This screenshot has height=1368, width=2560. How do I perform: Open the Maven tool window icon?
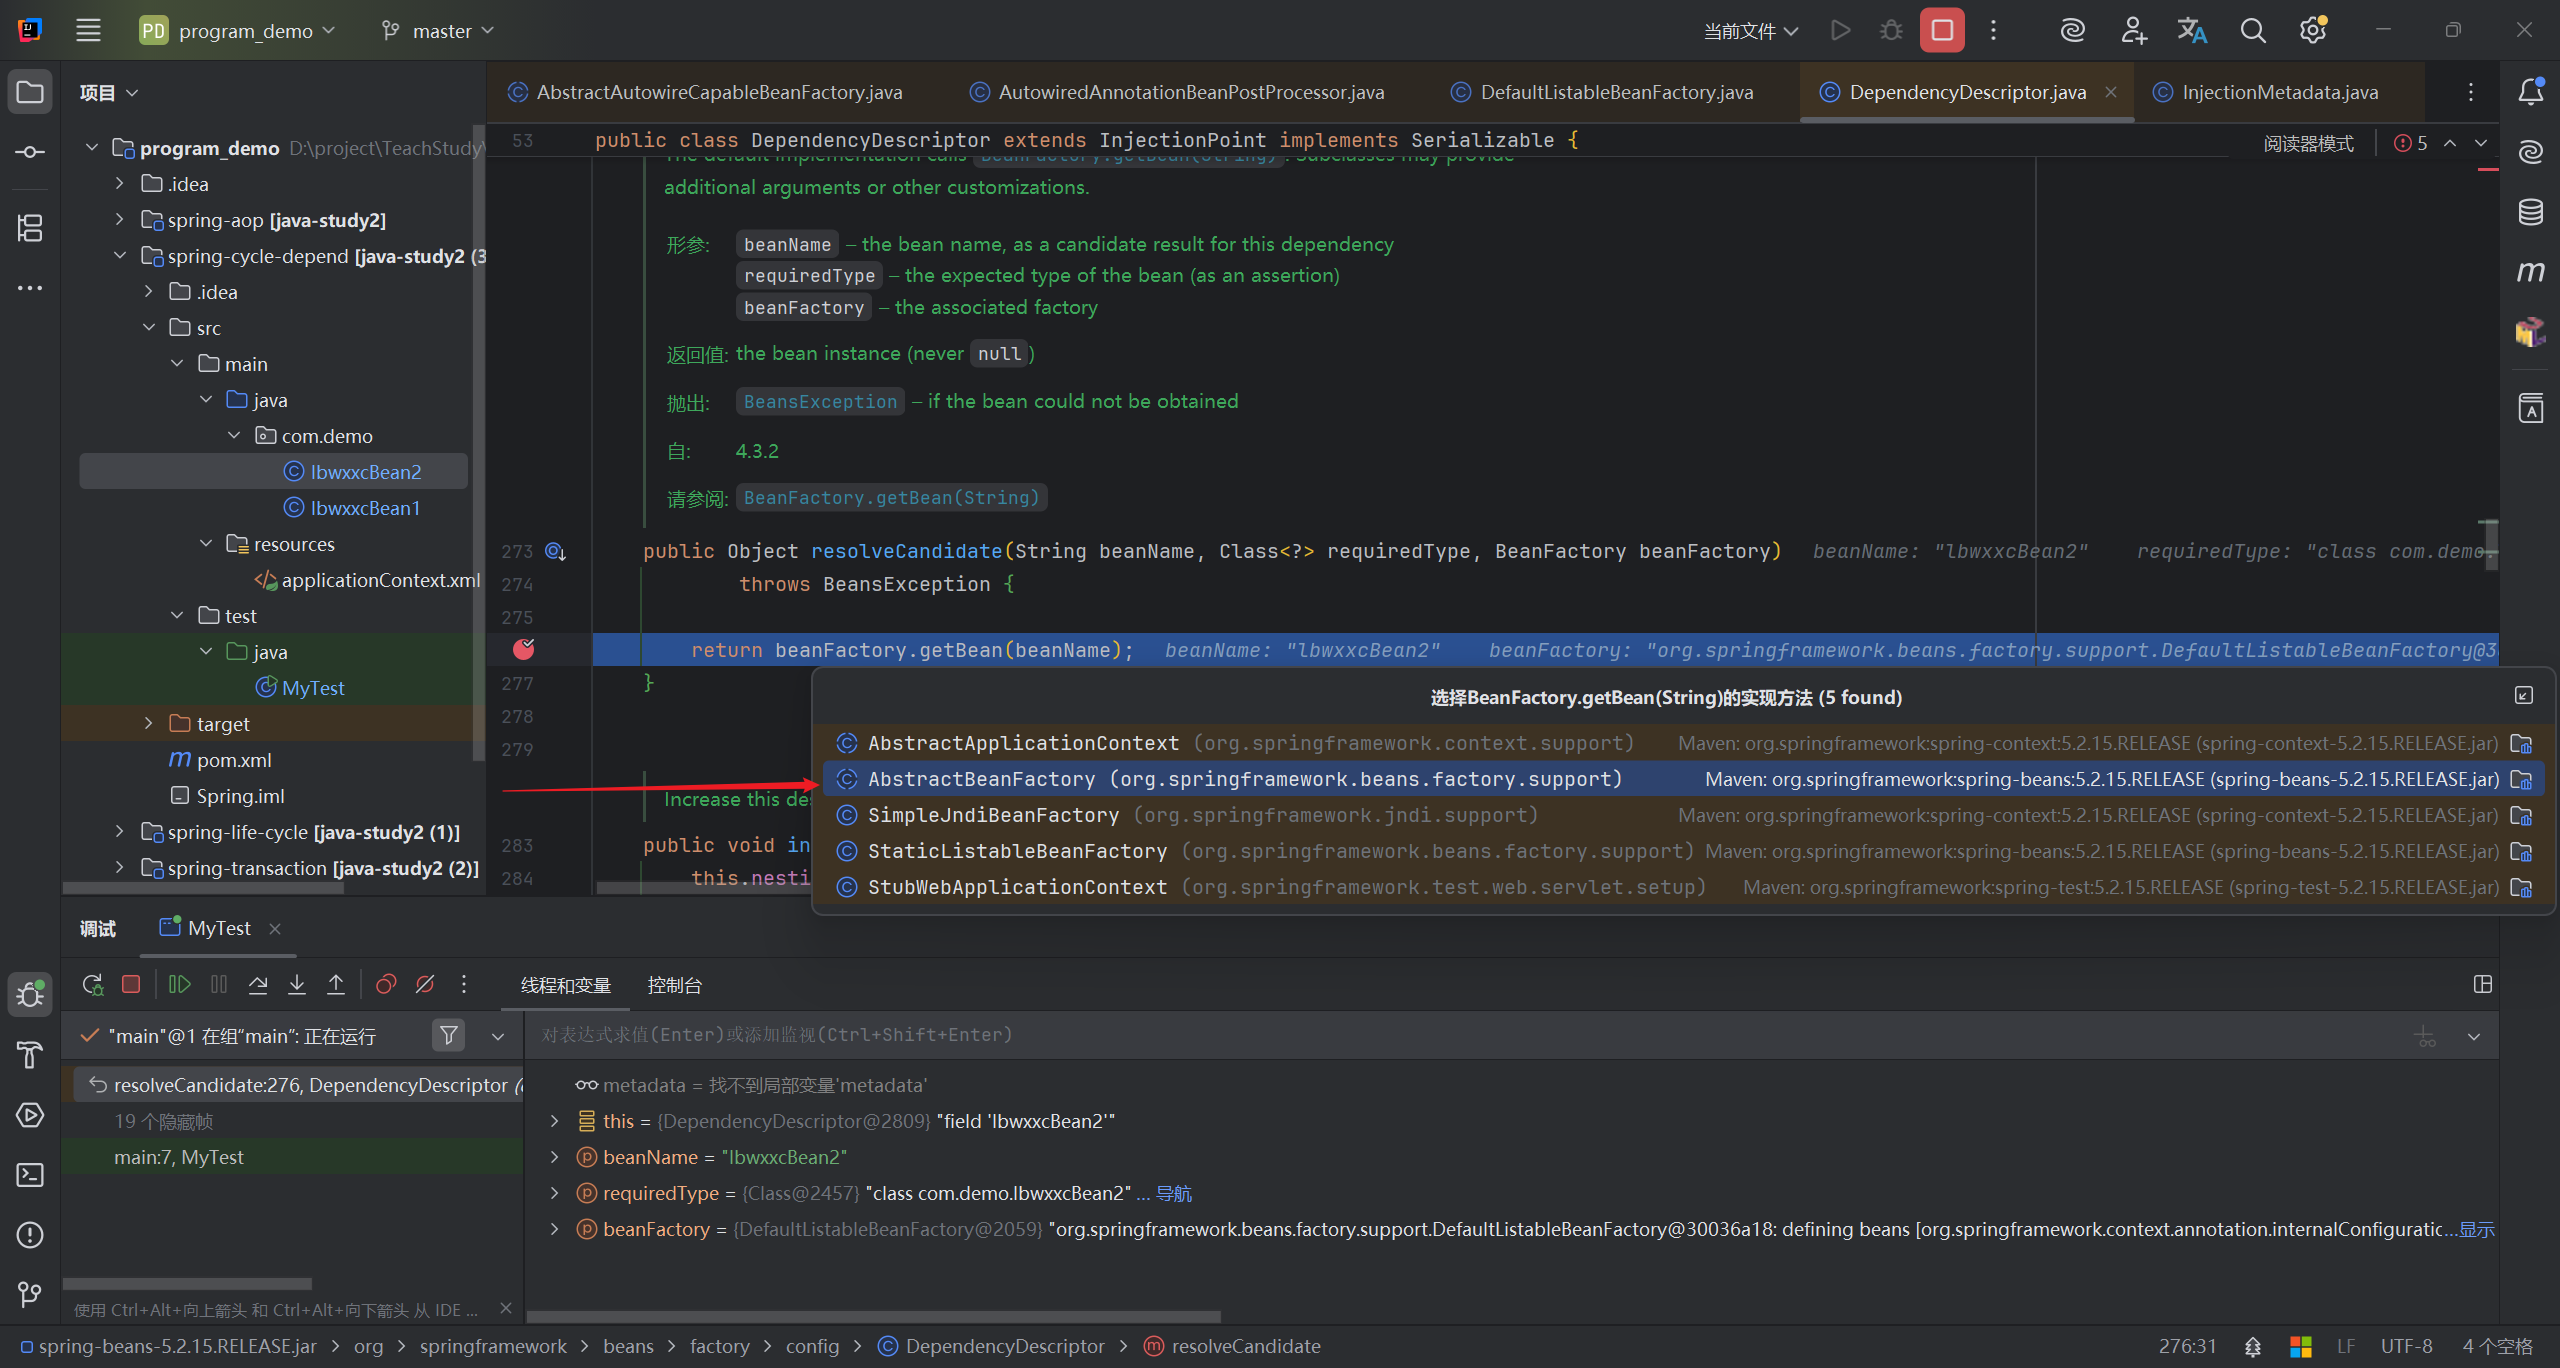(x=2530, y=272)
